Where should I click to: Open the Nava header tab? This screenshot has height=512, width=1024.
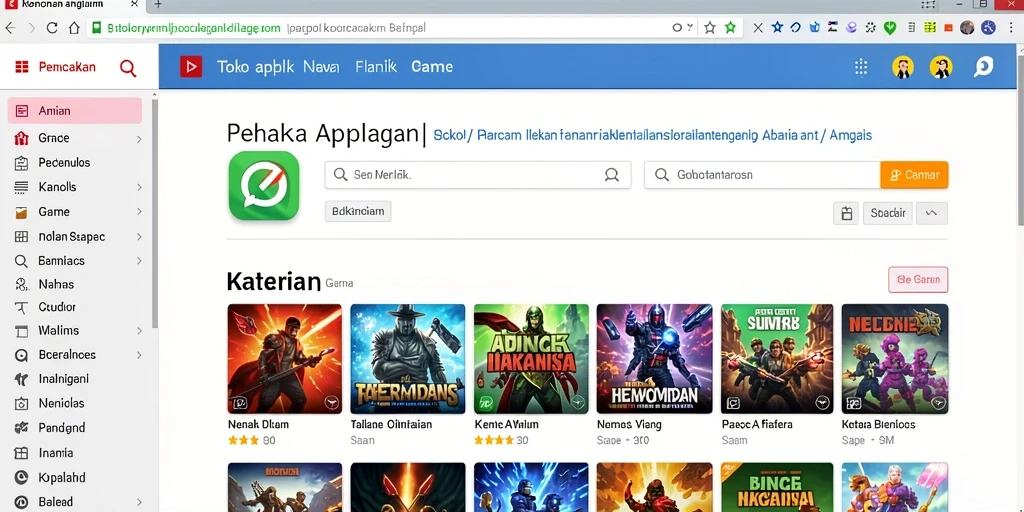[321, 67]
